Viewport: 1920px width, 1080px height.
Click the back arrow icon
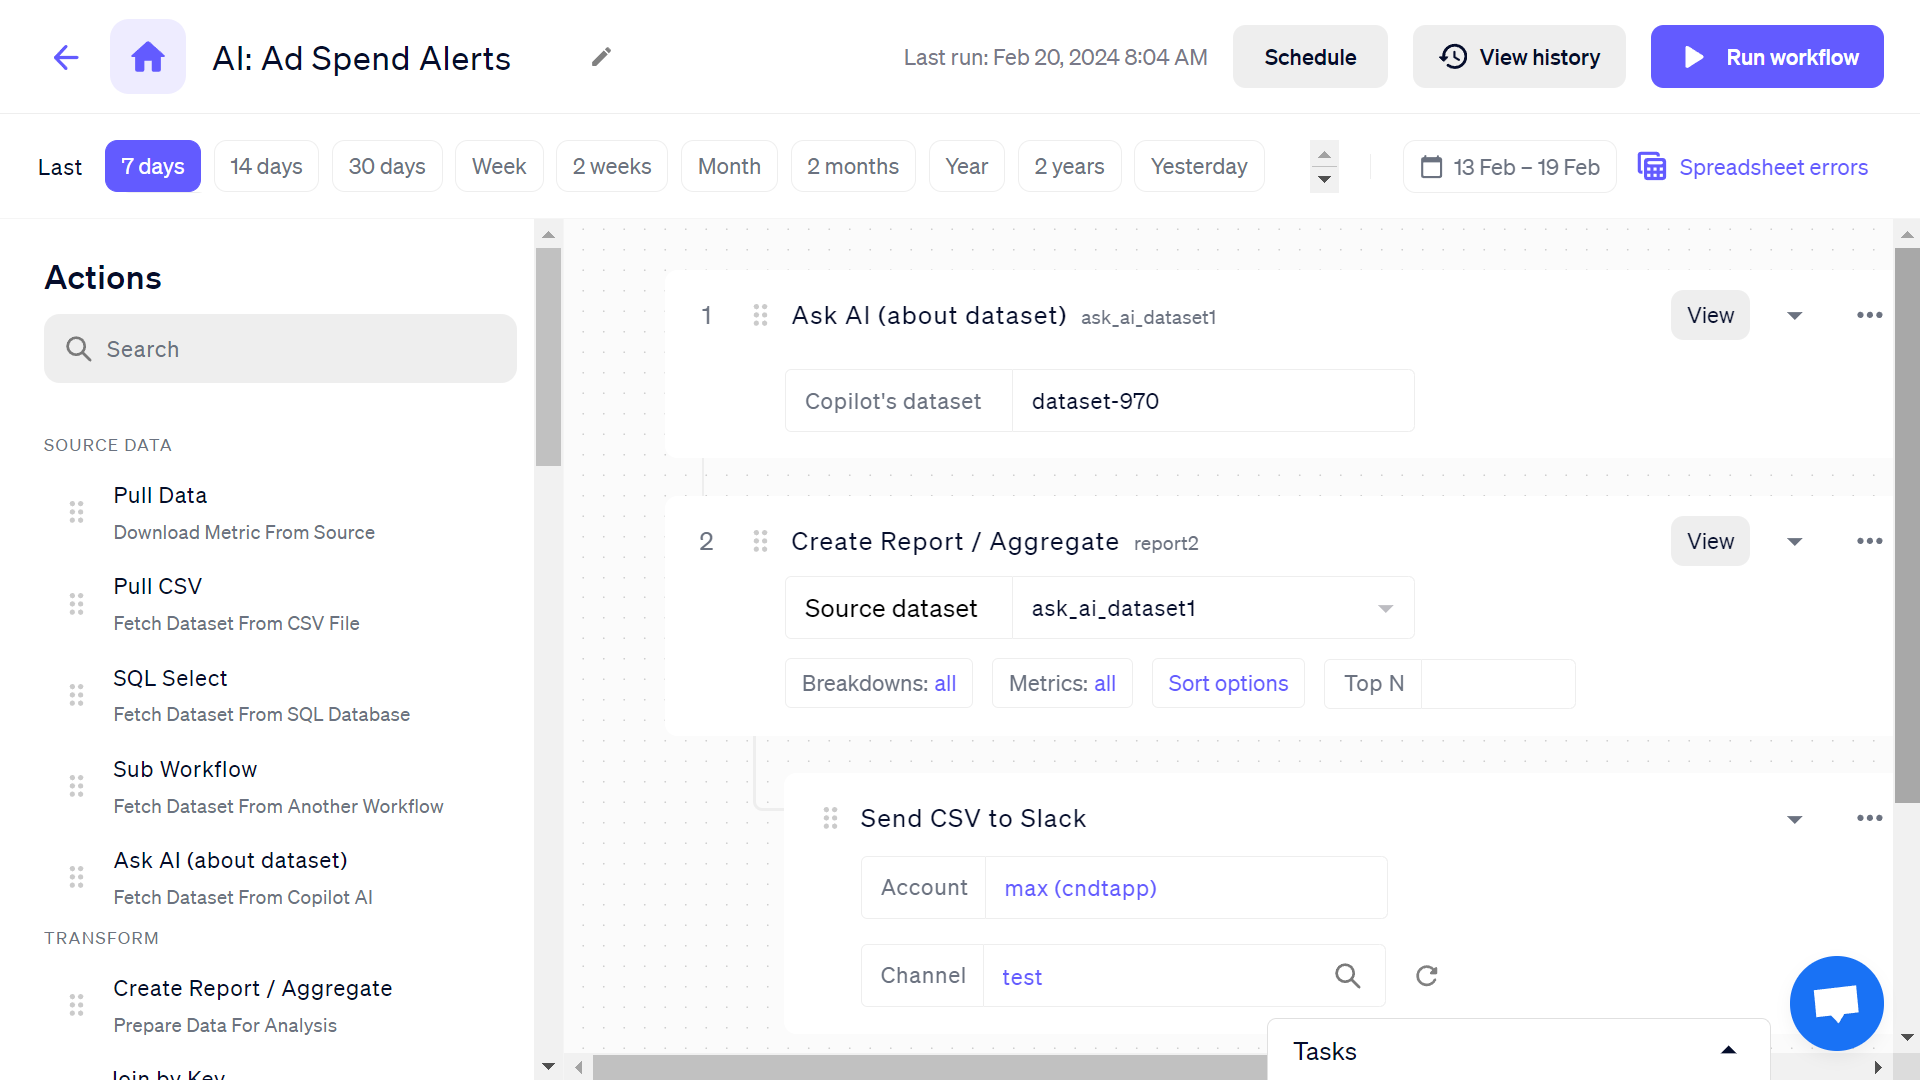[x=66, y=57]
